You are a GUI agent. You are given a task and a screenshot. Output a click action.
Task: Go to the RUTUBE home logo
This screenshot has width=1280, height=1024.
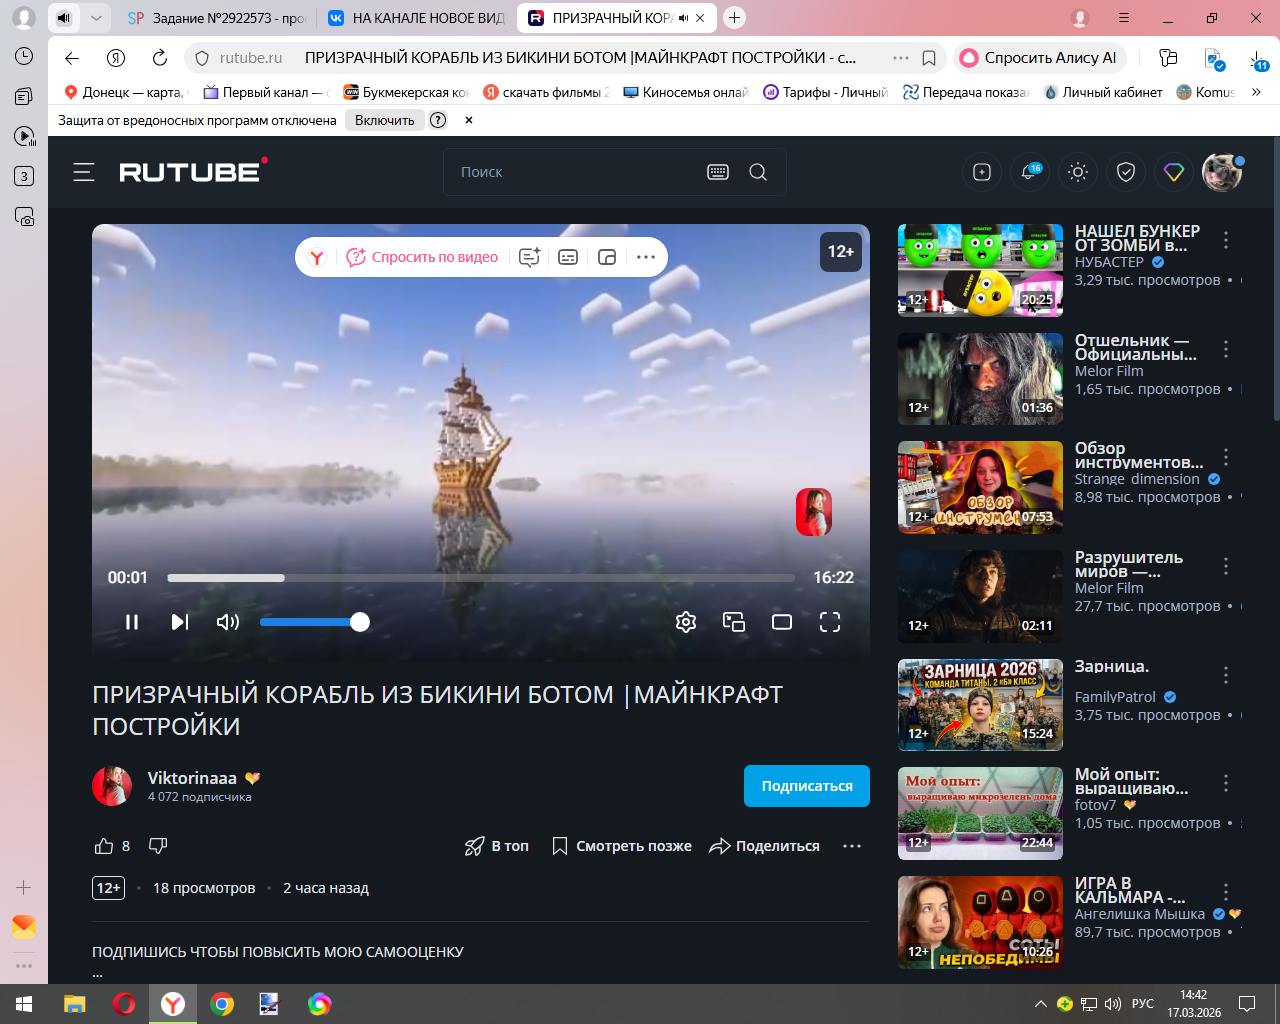pos(193,171)
